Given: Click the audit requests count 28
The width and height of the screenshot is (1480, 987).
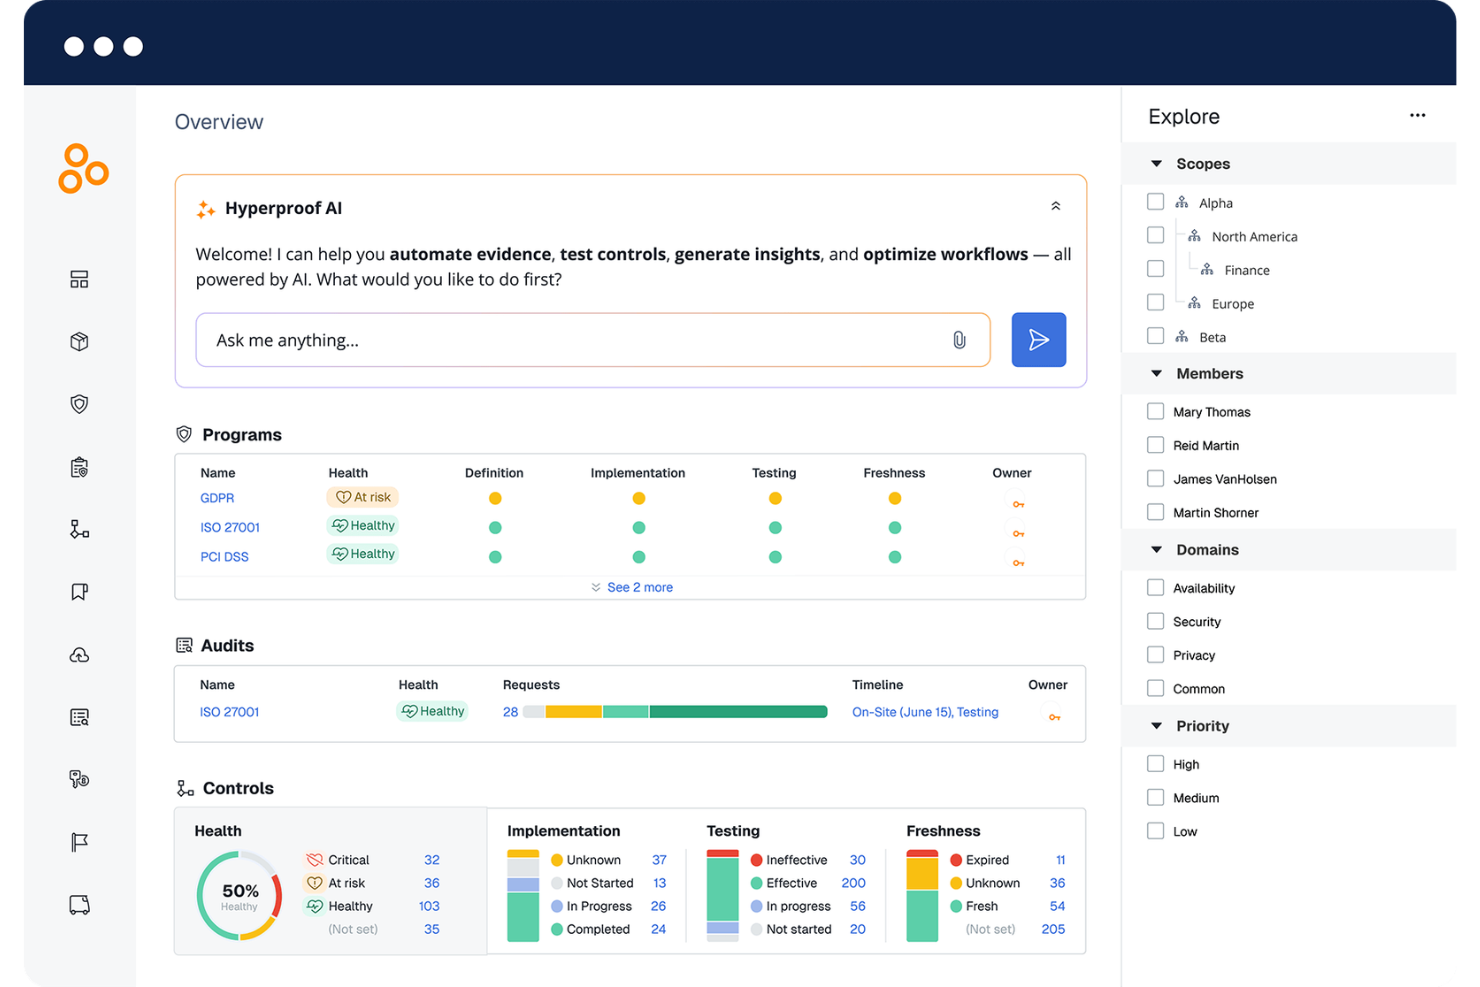Looking at the screenshot, I should (510, 712).
